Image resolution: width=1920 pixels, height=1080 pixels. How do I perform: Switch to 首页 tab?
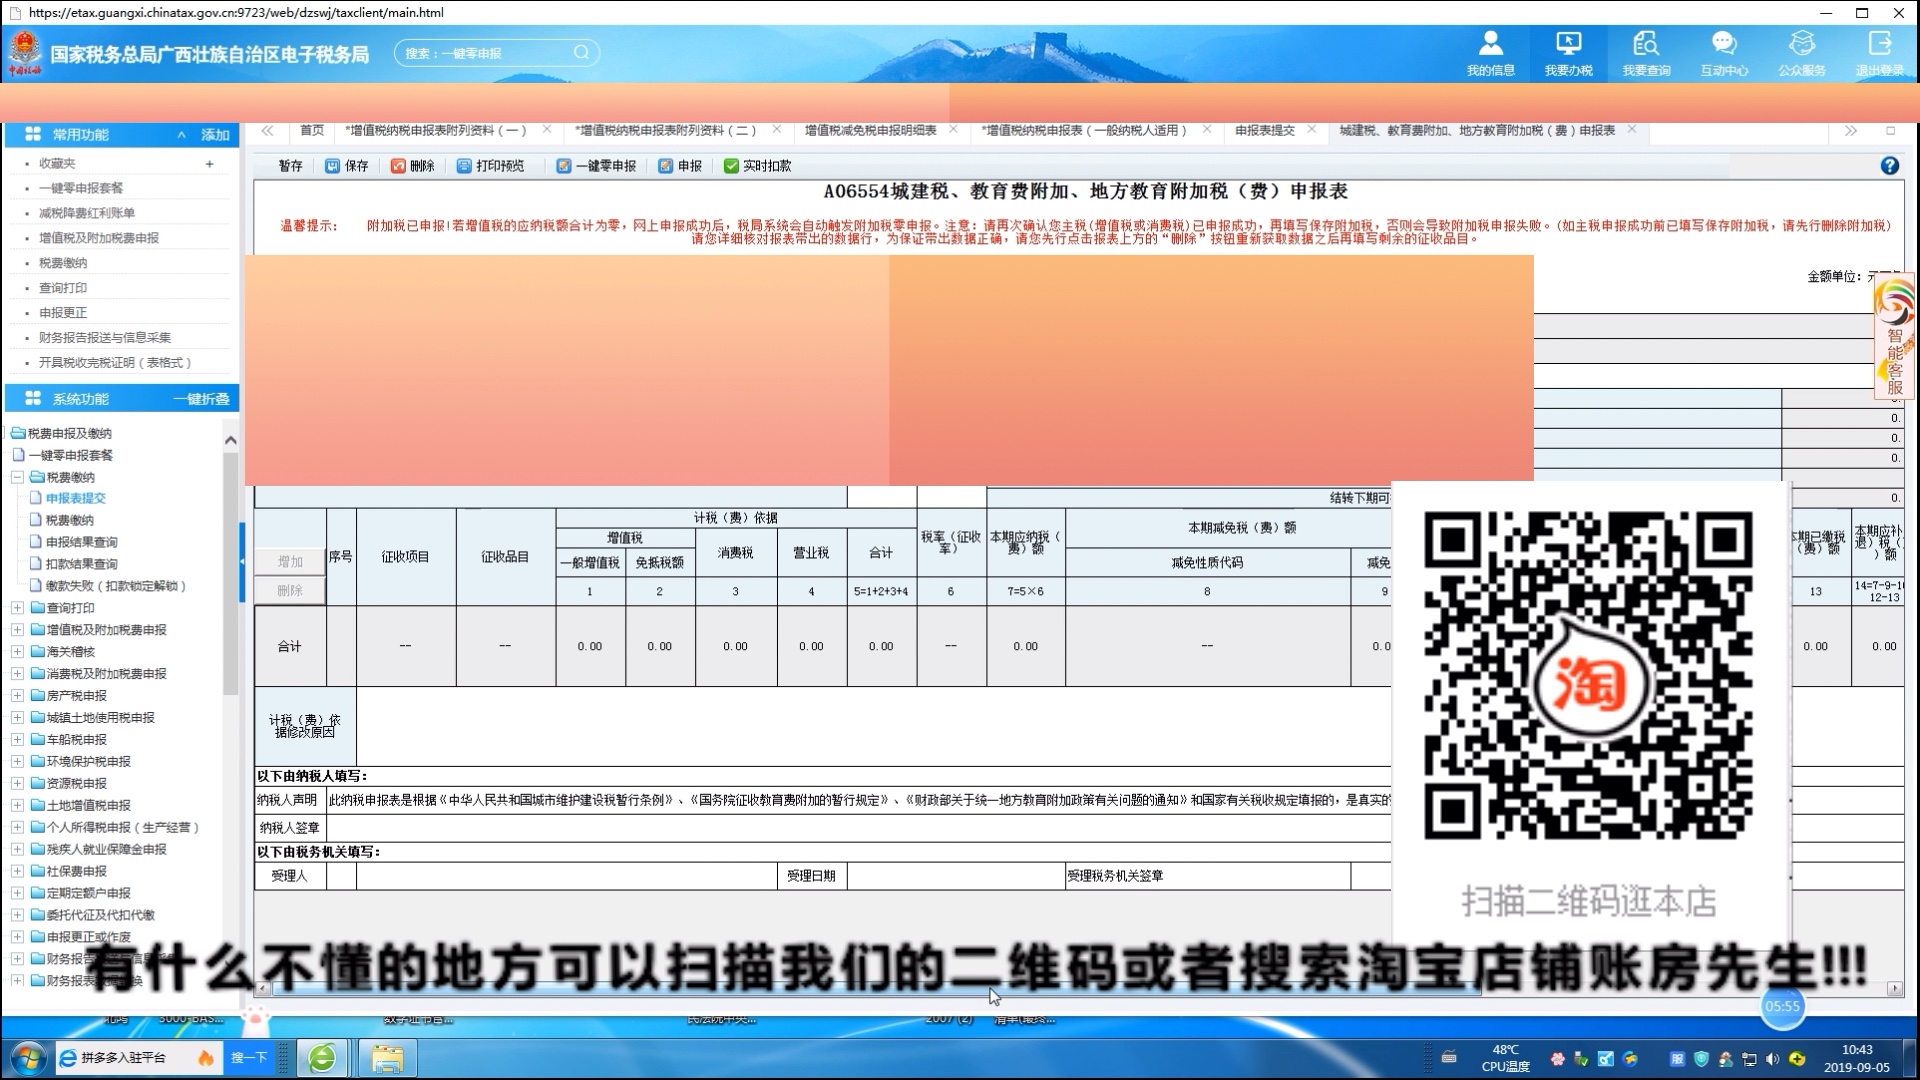click(x=312, y=131)
